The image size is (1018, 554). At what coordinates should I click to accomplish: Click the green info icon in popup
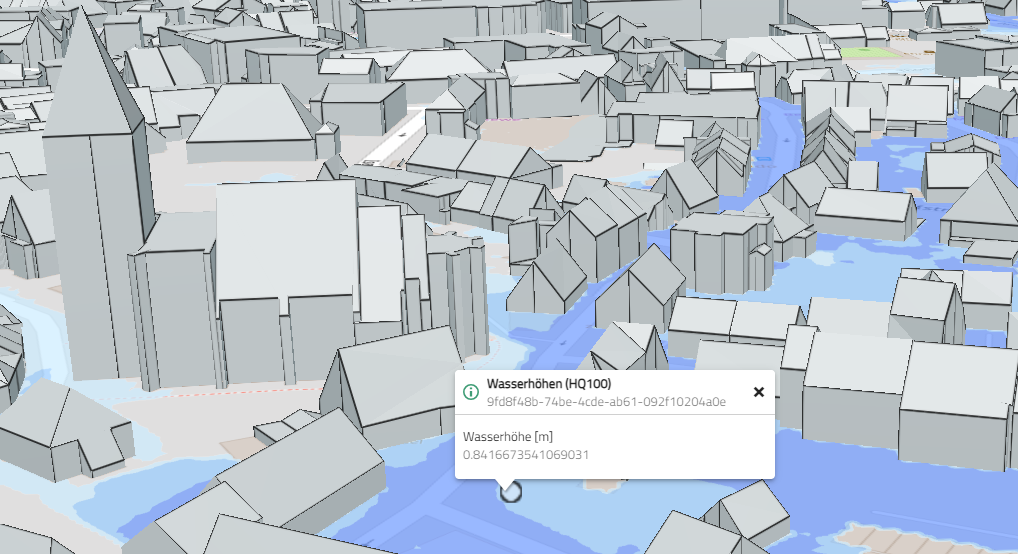coord(471,392)
